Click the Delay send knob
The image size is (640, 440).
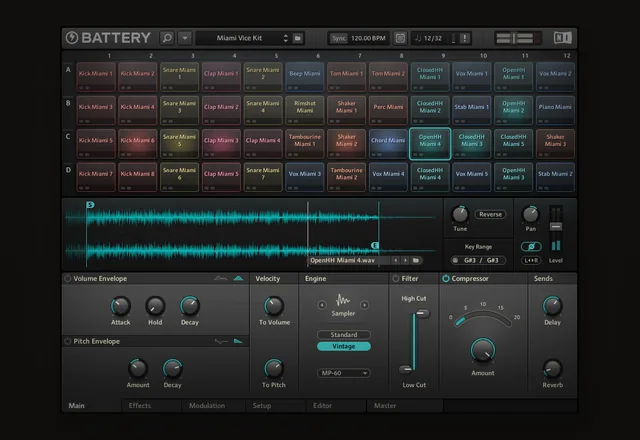(552, 306)
